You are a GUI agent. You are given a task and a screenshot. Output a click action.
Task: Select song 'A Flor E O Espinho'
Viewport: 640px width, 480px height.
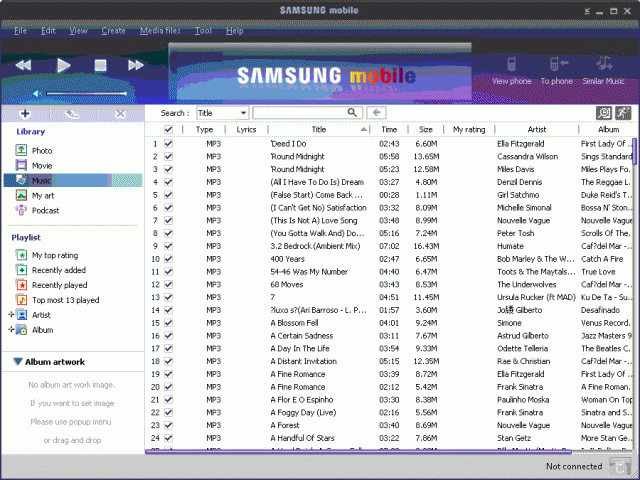pos(302,400)
